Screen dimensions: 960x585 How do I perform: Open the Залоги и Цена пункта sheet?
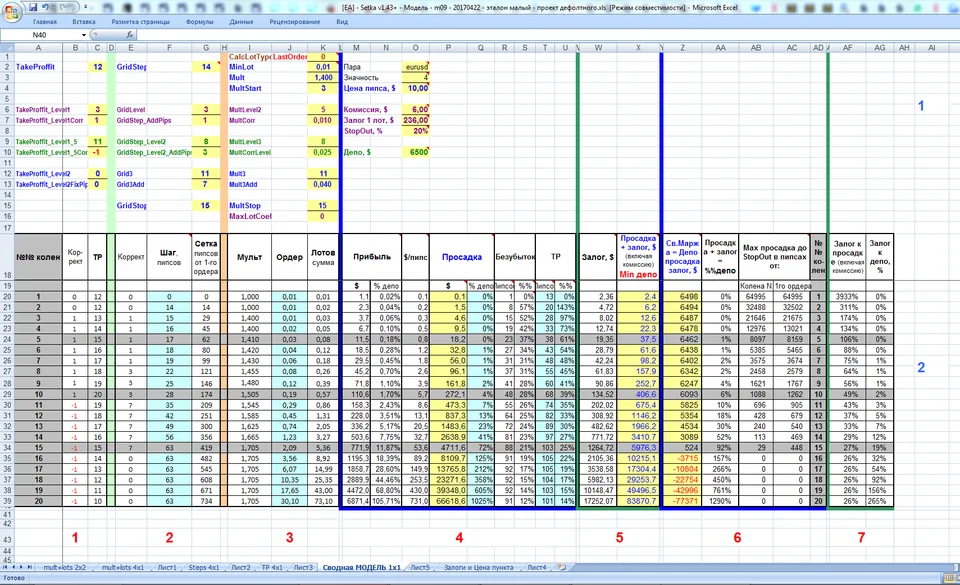tap(478, 567)
